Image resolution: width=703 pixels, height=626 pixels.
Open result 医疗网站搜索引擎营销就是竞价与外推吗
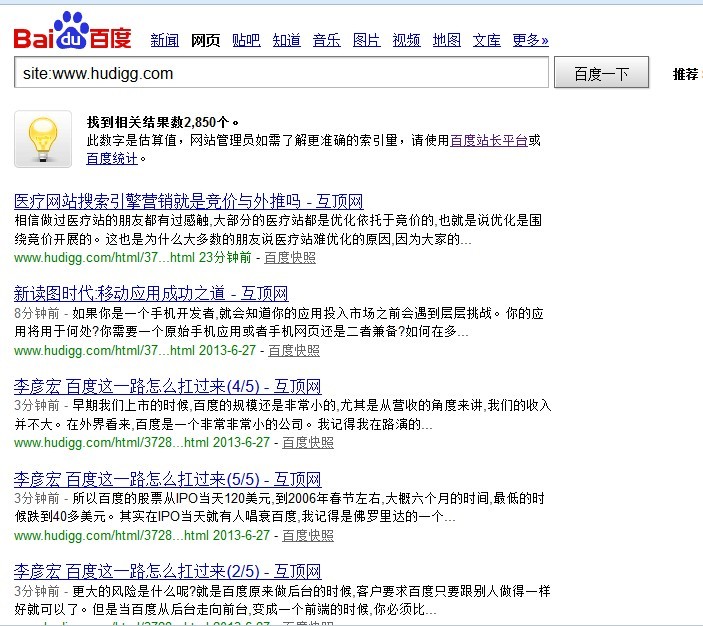pyautogui.click(x=188, y=202)
